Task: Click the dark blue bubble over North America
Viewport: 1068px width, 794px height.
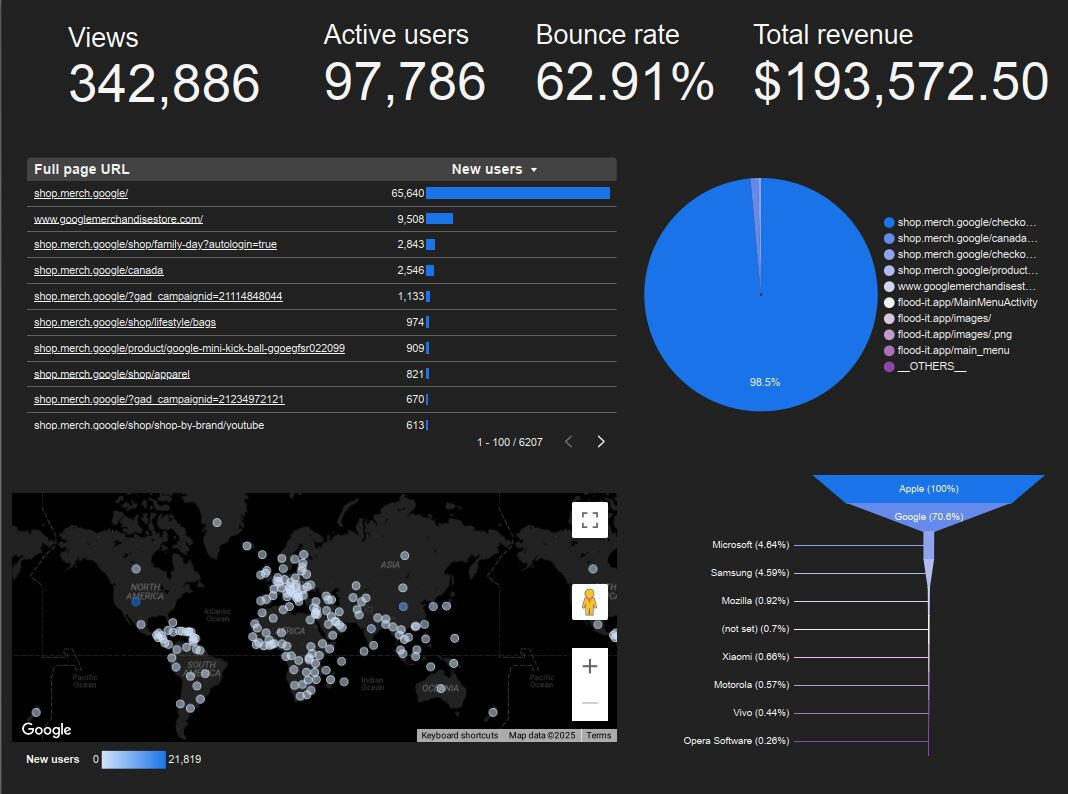Action: pyautogui.click(x=136, y=601)
